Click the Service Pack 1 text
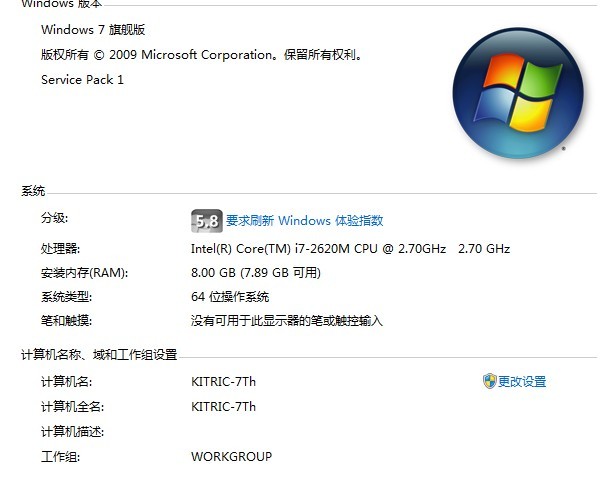 click(82, 80)
